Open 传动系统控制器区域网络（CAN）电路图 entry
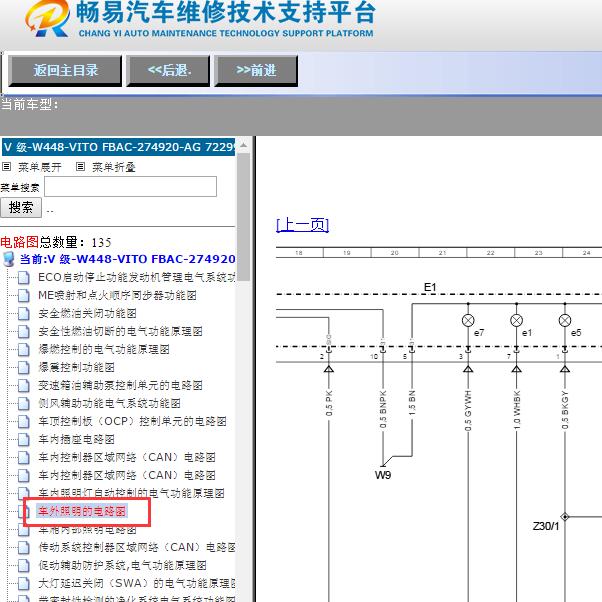The width and height of the screenshot is (602, 602). pos(137,547)
